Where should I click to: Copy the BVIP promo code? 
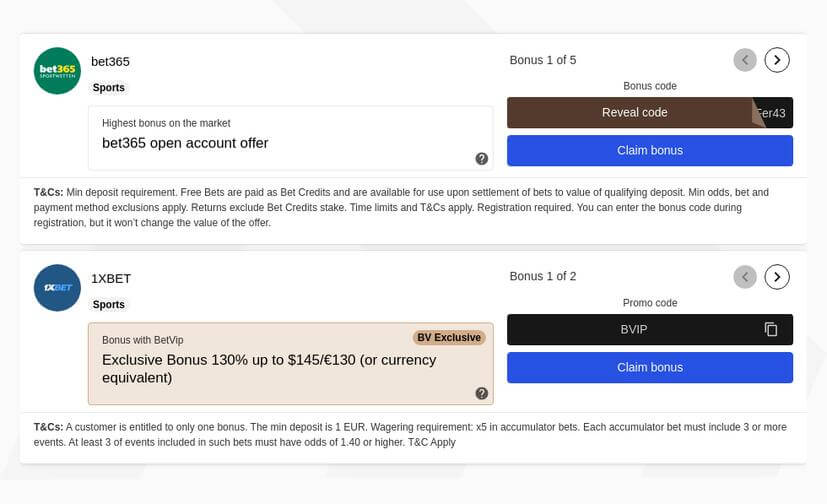(771, 329)
